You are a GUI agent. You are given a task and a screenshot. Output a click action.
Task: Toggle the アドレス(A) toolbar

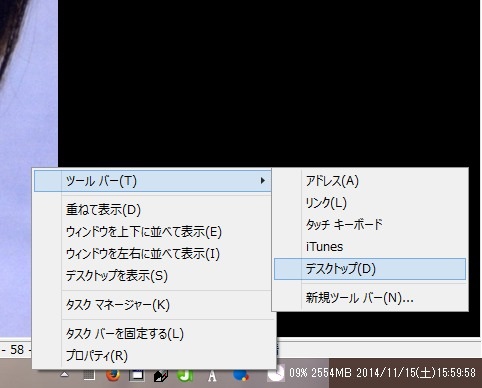370,181
